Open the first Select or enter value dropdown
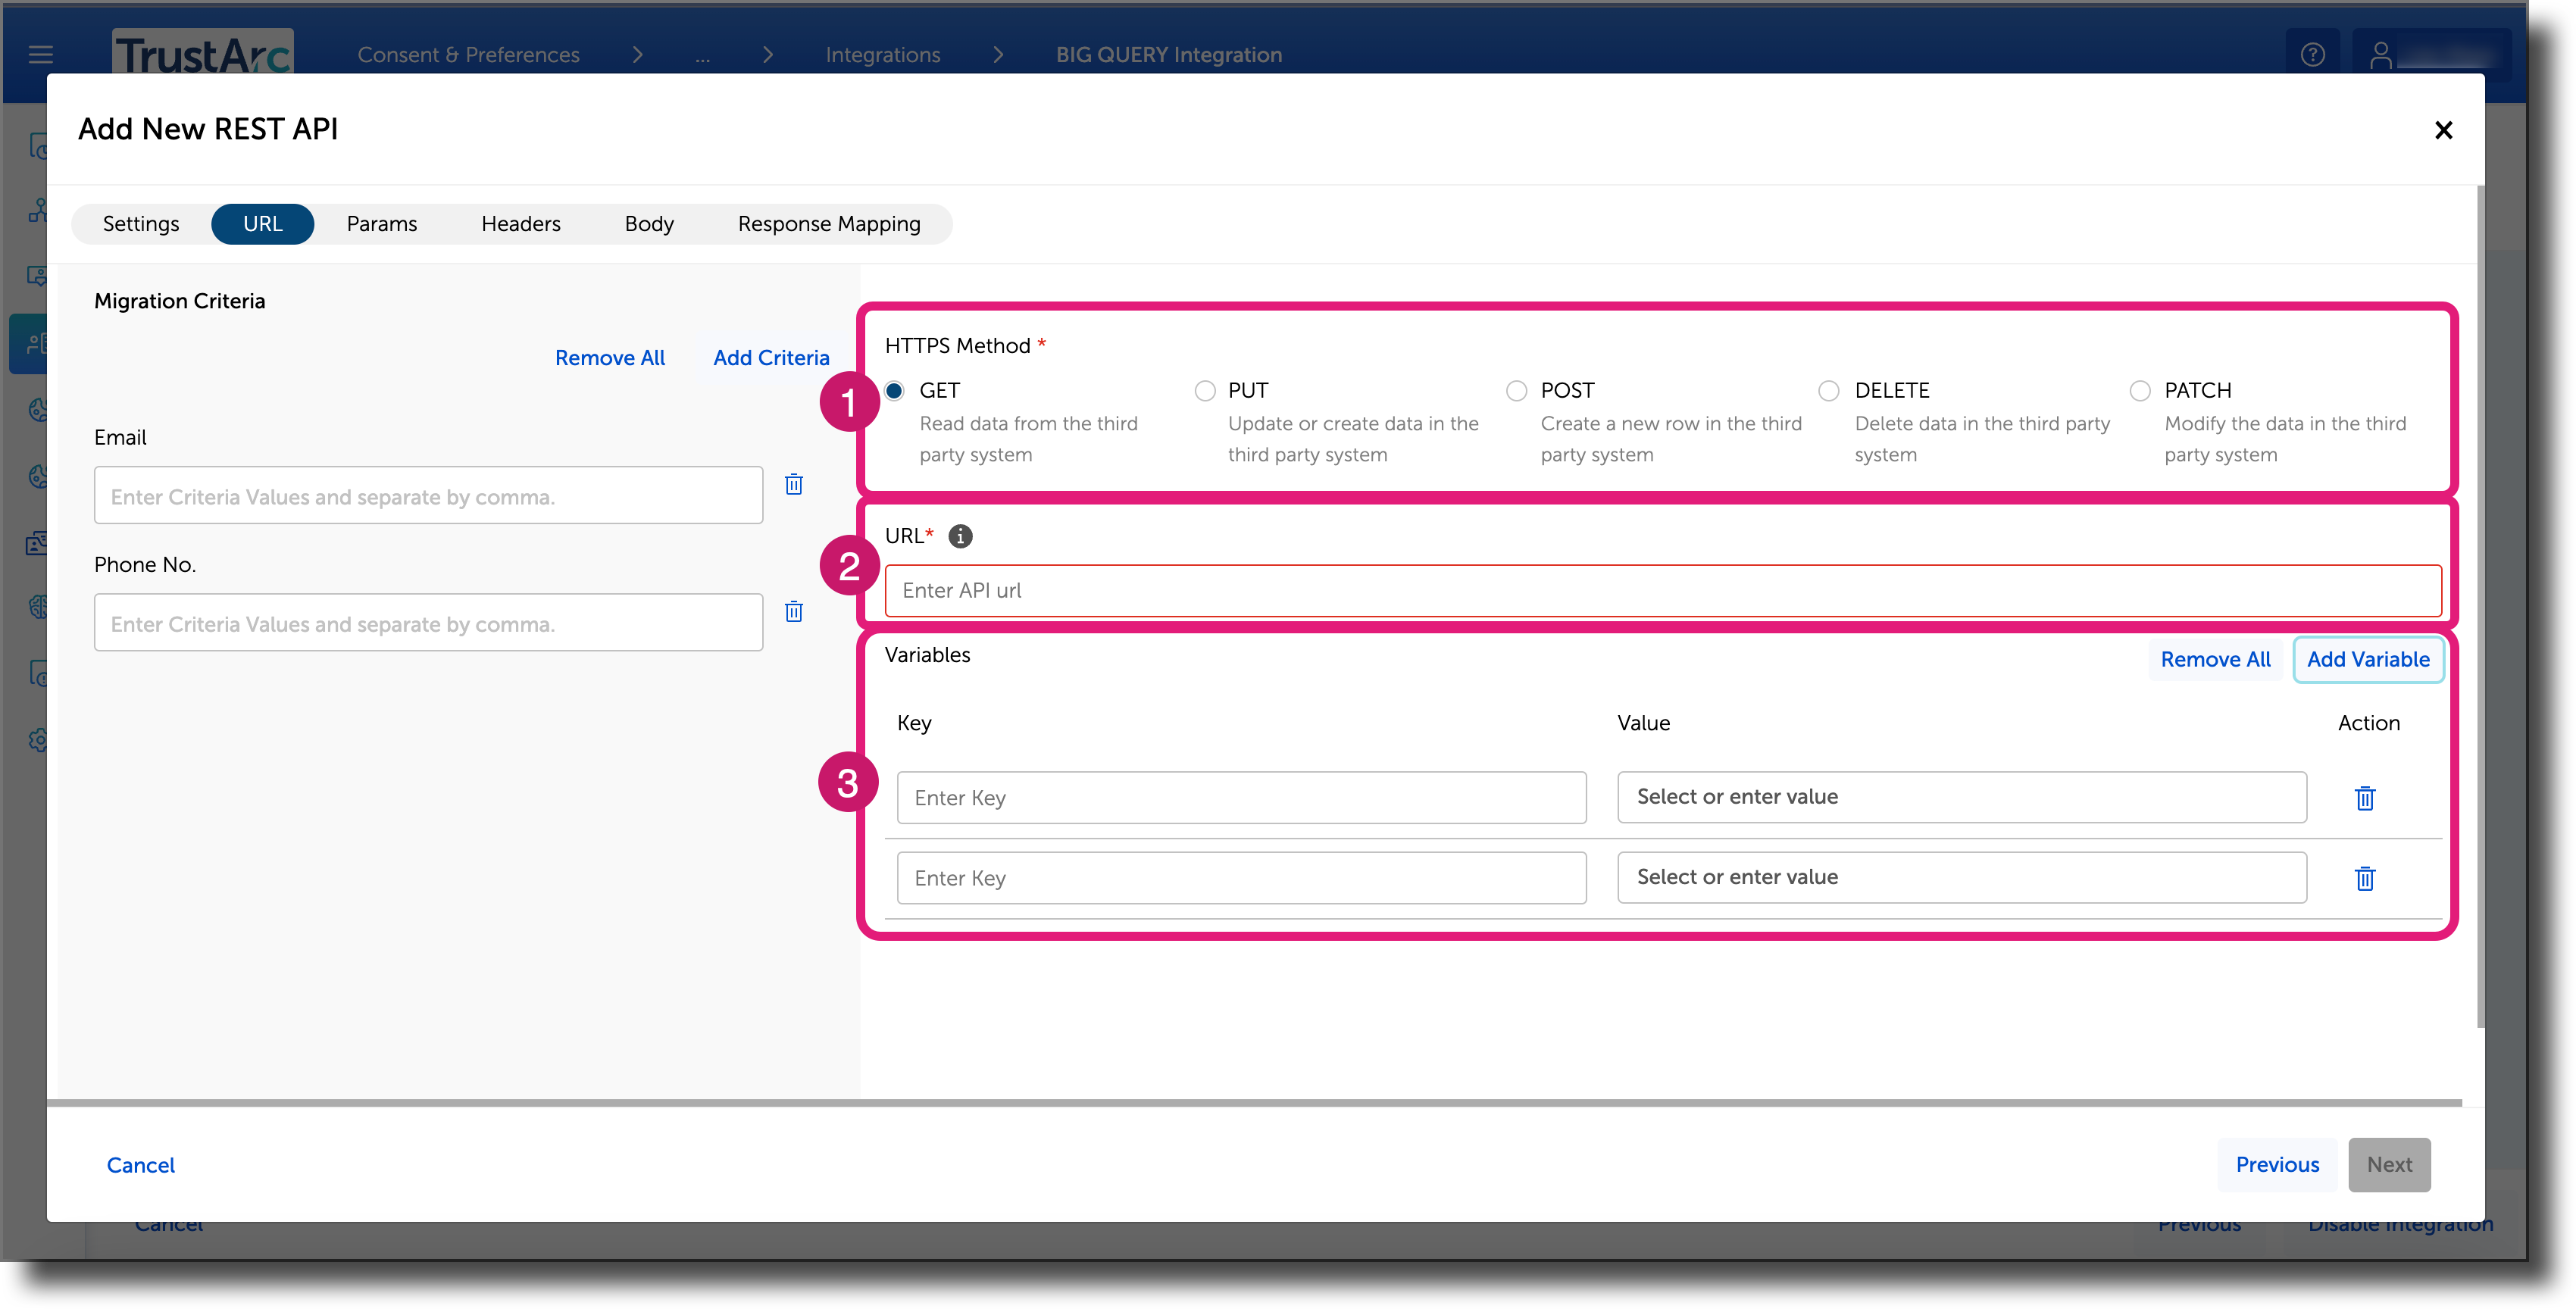Screen dimensions: 2576x1309 (x=1961, y=797)
